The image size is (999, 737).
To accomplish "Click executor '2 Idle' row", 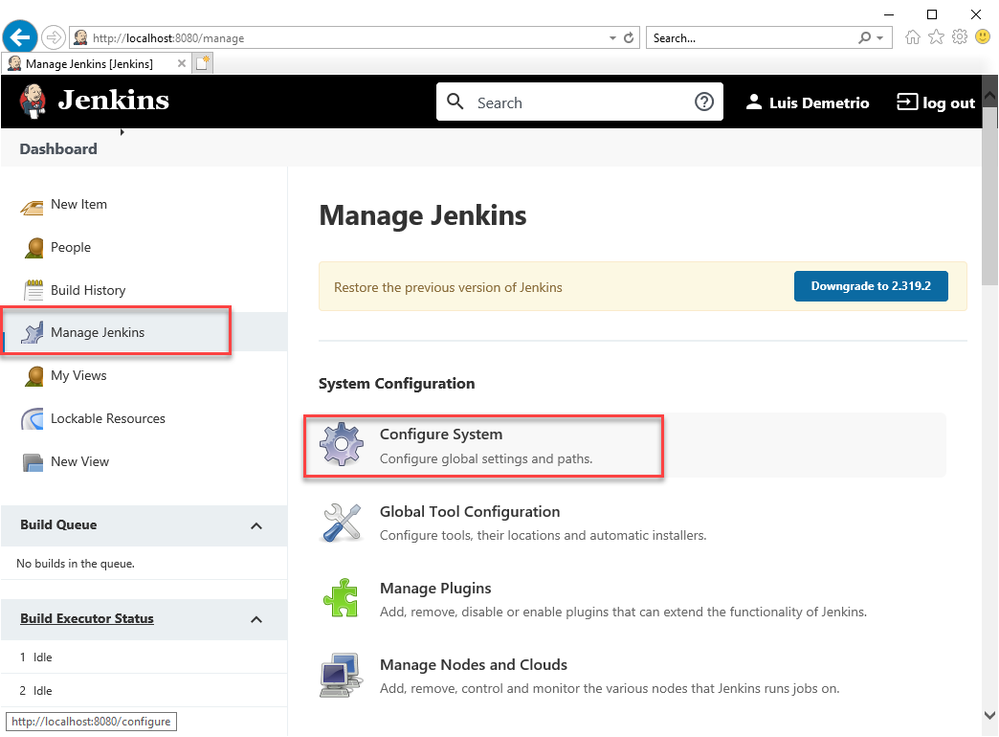I will [x=144, y=691].
